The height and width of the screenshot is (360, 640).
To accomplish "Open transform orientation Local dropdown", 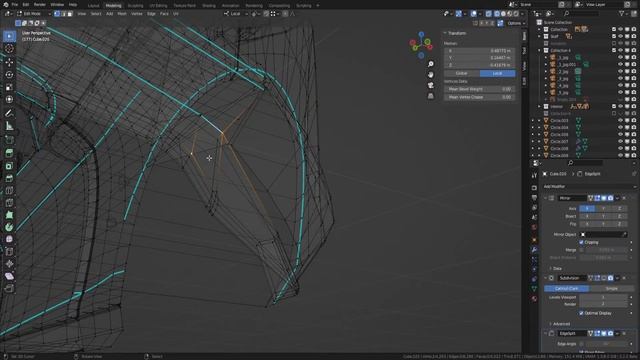I will pos(236,14).
